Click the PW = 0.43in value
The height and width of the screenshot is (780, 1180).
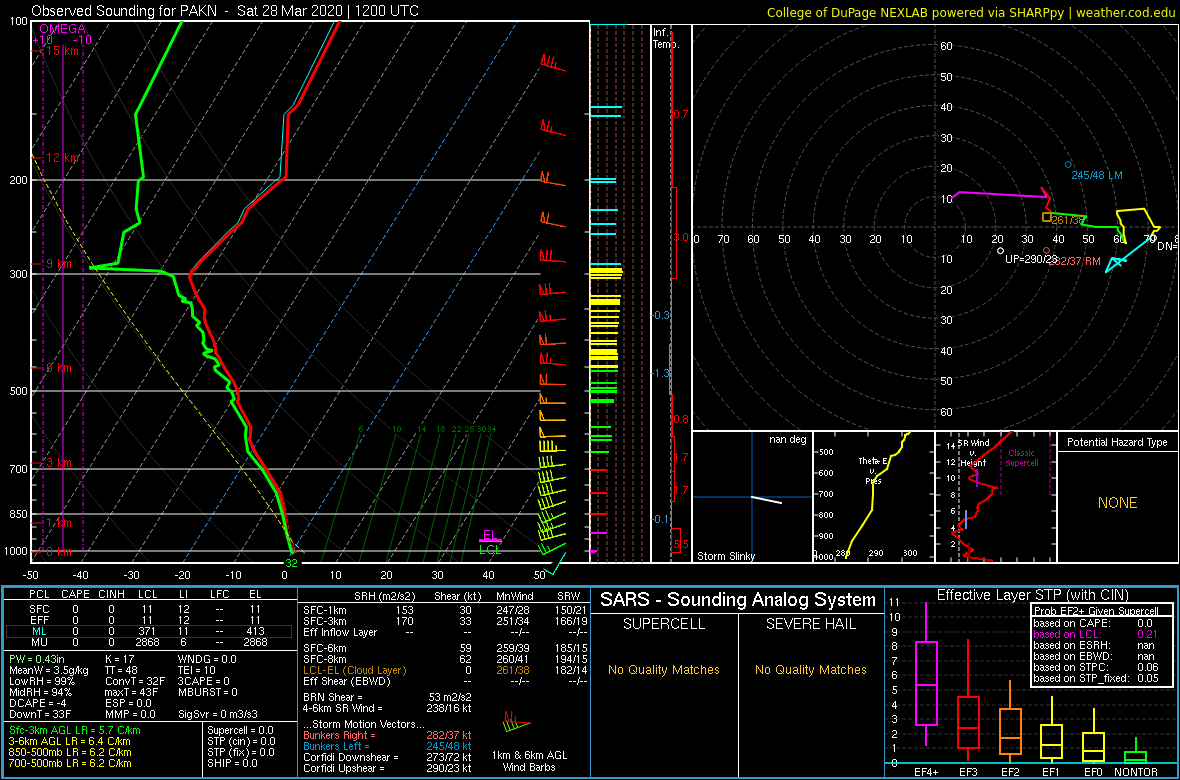41,660
